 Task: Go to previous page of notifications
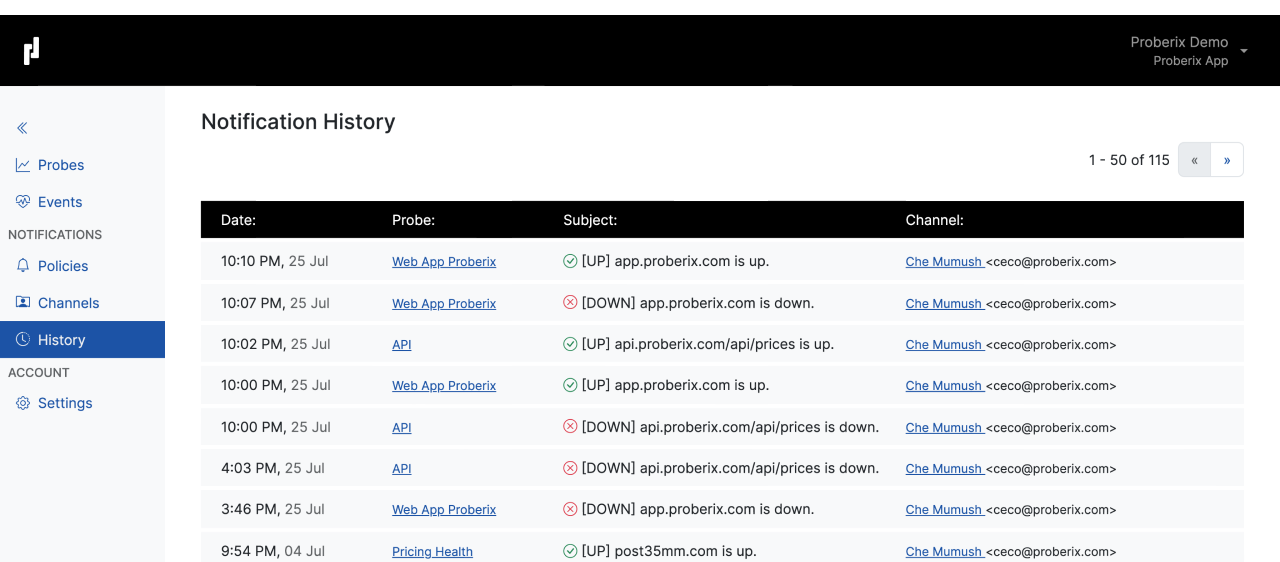(1194, 160)
